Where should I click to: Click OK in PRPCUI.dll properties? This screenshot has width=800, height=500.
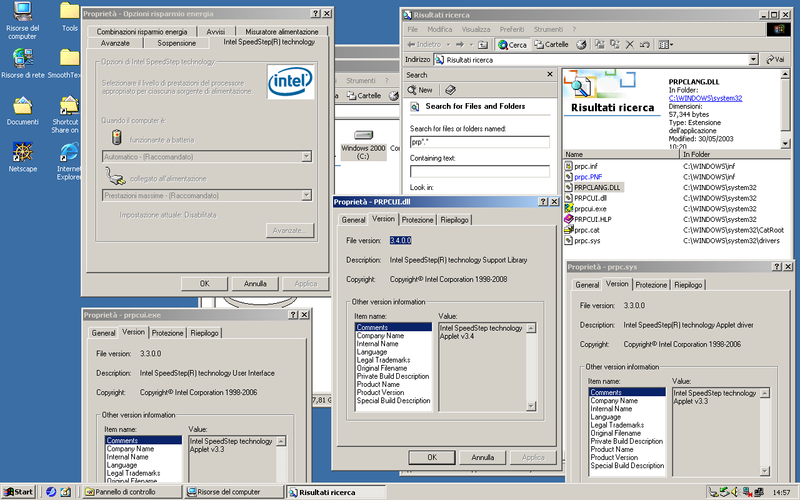coord(432,458)
